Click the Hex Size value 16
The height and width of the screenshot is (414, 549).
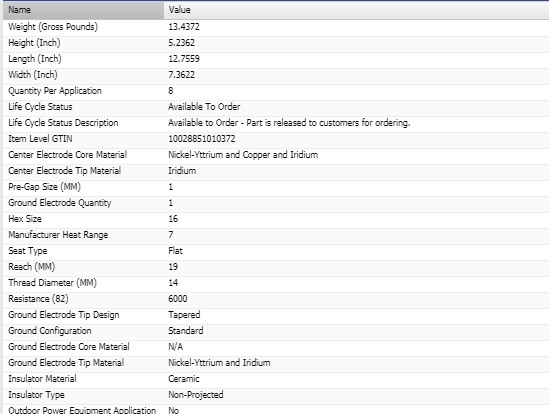[173, 219]
